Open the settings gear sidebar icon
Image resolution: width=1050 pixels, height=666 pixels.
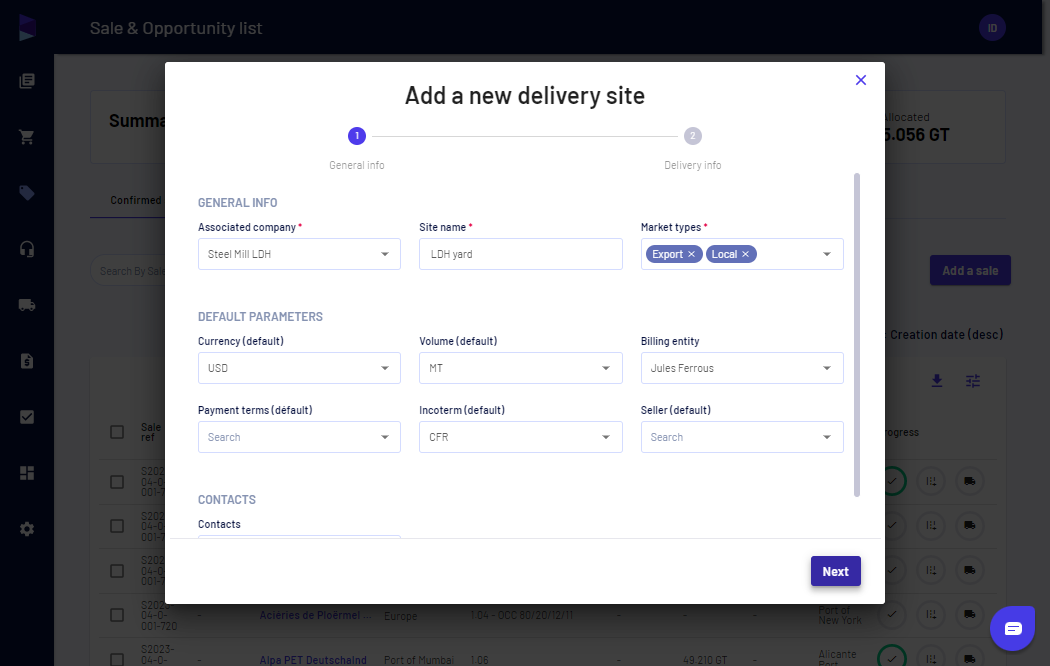tap(27, 529)
